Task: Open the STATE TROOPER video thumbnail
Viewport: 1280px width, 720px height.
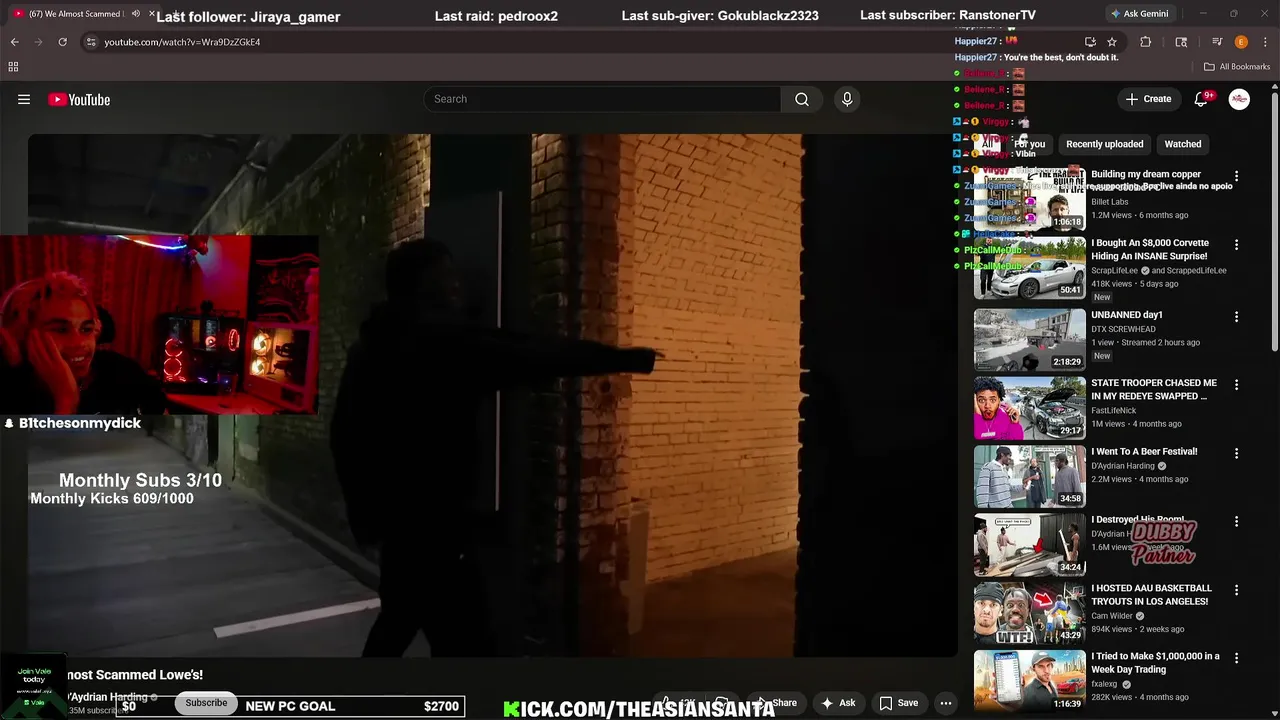Action: tap(1029, 408)
